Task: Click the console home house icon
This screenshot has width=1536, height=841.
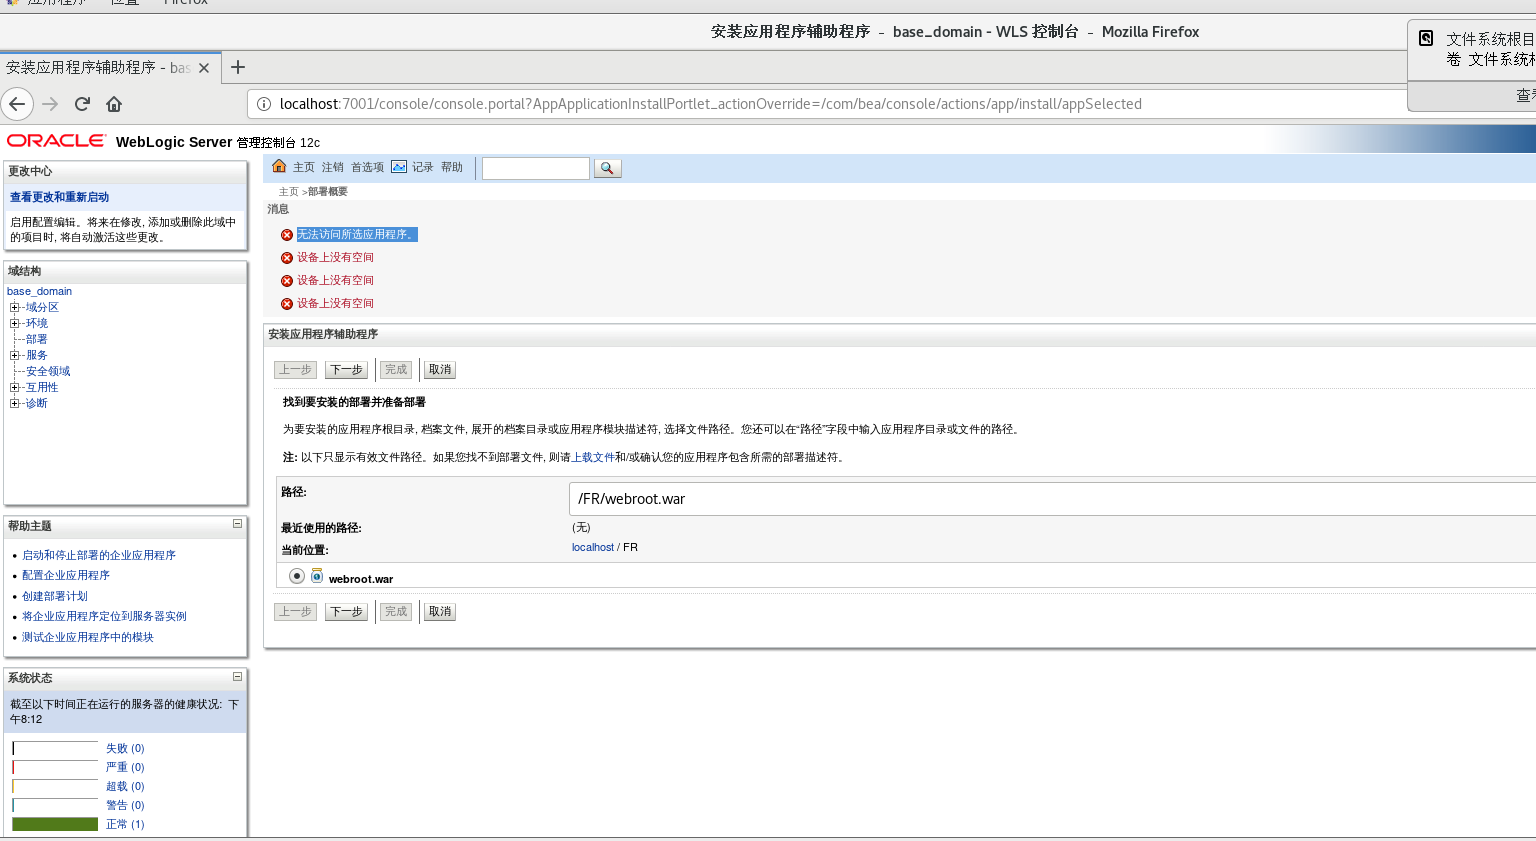Action: 279,166
